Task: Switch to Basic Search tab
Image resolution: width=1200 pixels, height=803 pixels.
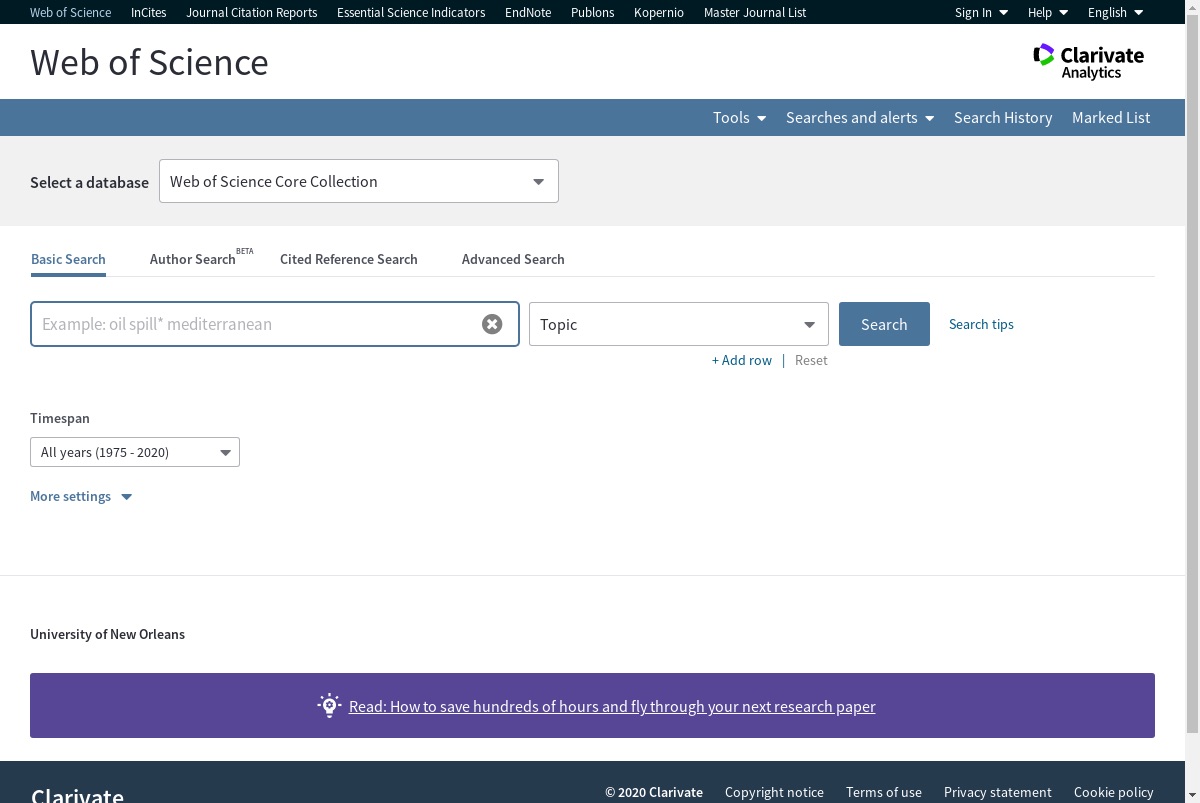Action: click(x=68, y=259)
